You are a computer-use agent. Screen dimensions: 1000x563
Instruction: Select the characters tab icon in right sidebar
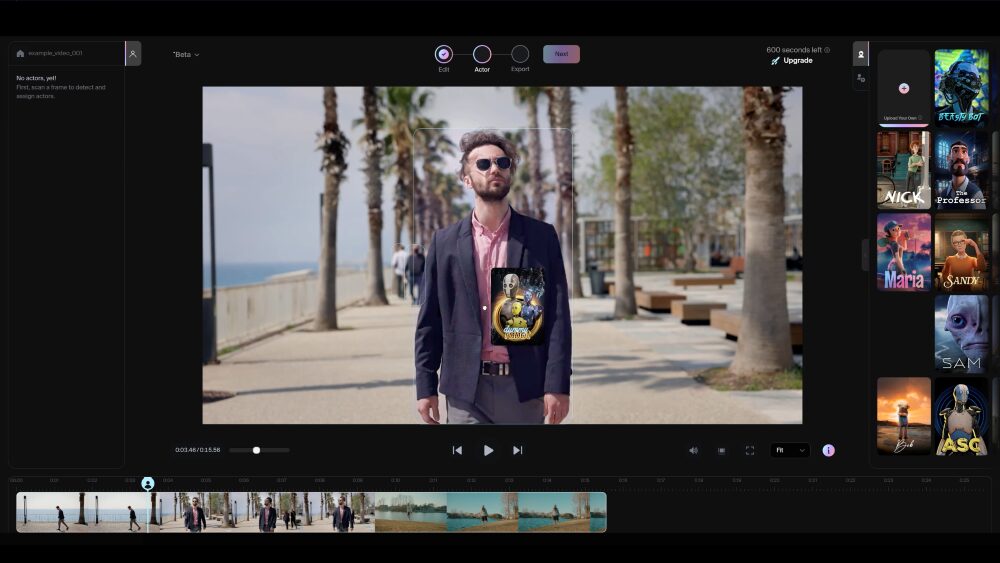(860, 54)
